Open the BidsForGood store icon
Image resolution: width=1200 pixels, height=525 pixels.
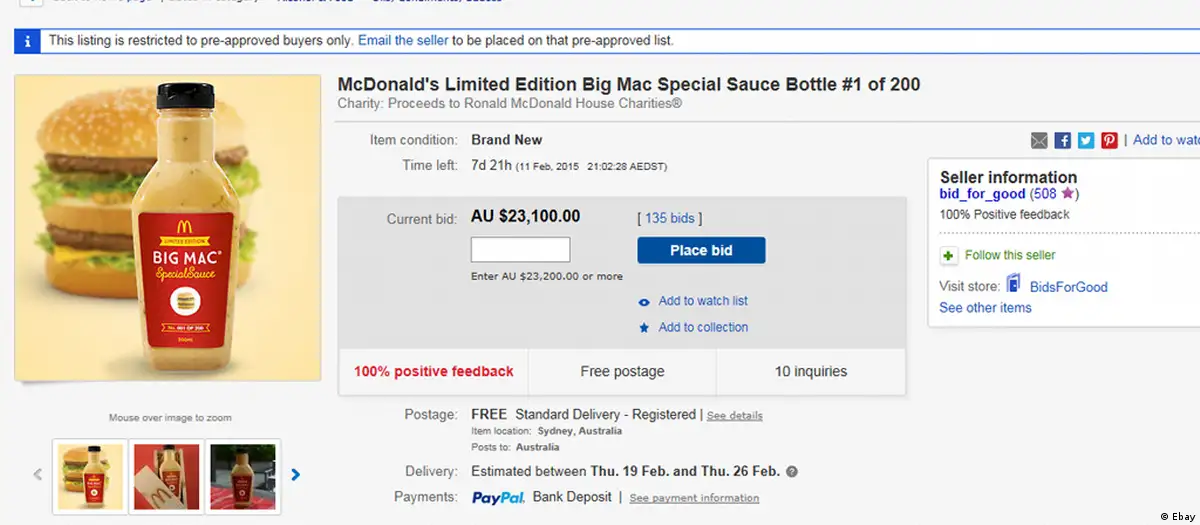tap(1013, 286)
